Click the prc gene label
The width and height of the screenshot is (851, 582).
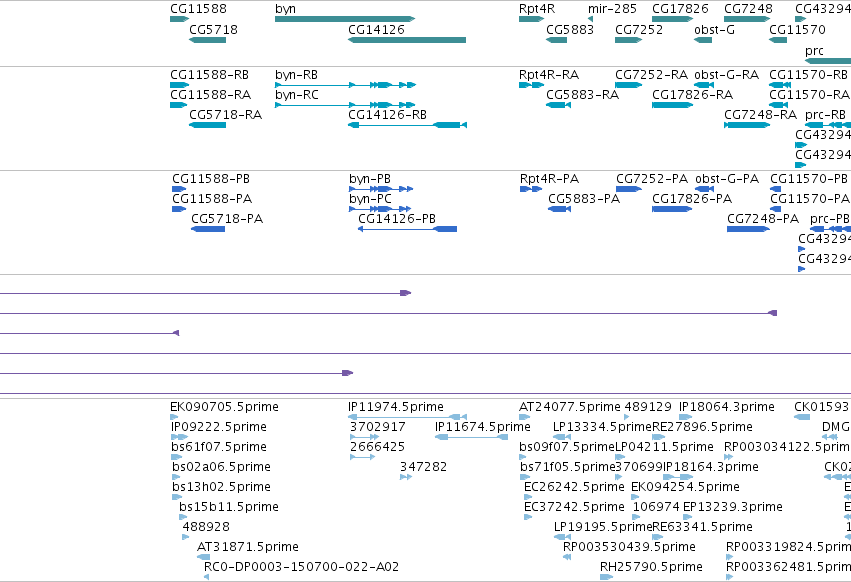814,50
